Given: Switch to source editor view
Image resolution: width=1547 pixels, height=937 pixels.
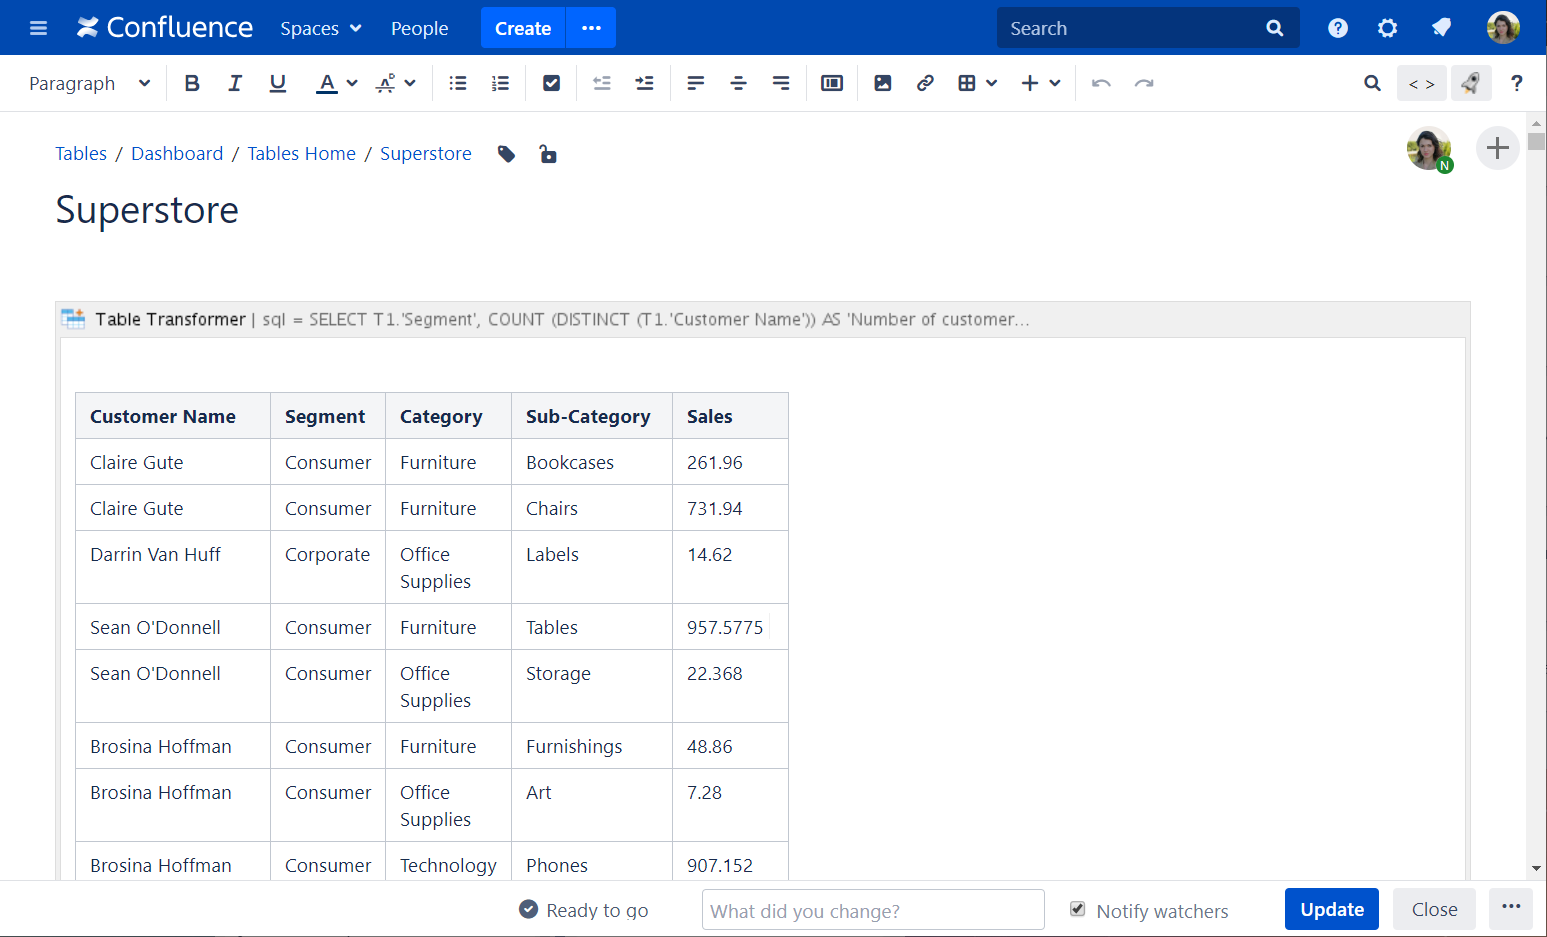Looking at the screenshot, I should click(x=1421, y=83).
